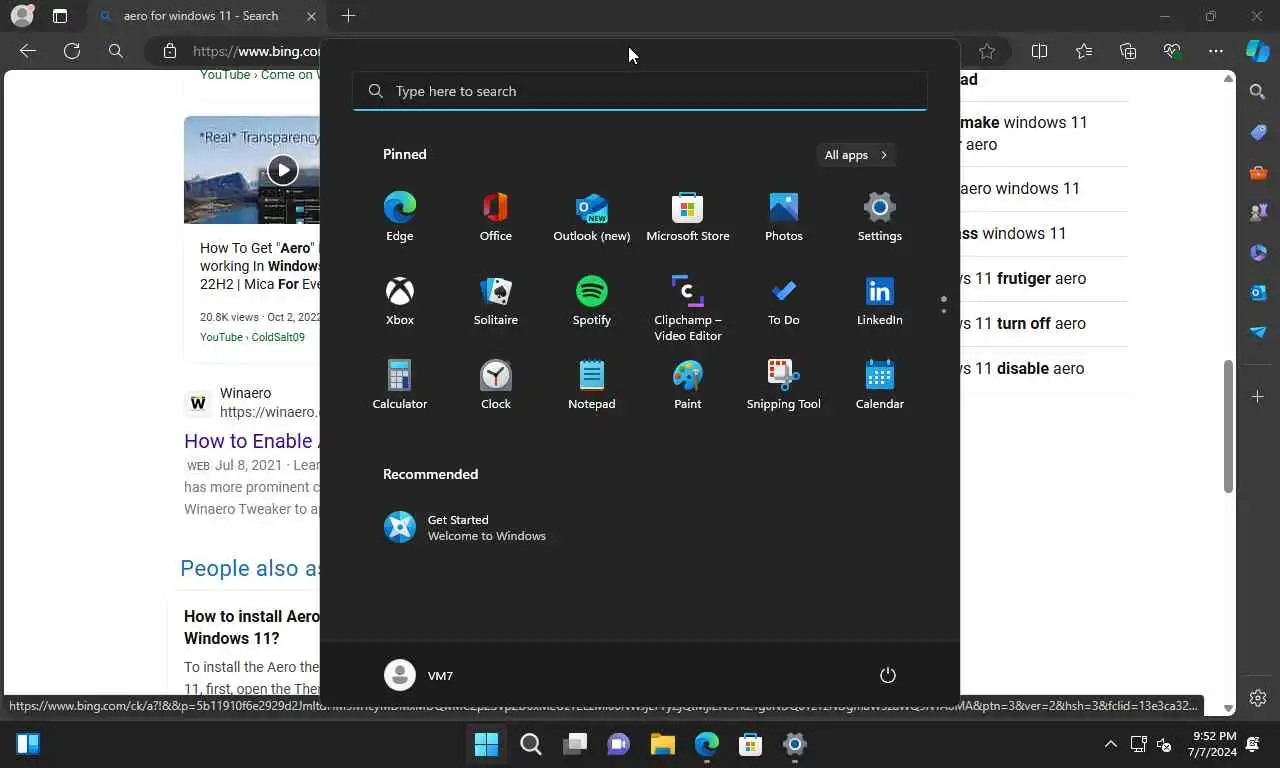Open Edge split screen button
1280x768 pixels.
tap(1039, 51)
